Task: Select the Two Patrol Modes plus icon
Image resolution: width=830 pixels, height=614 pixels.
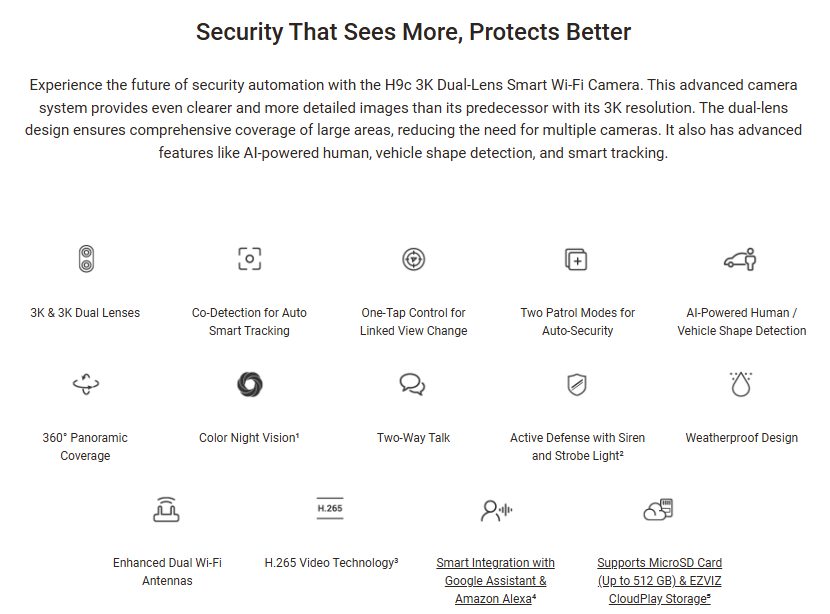Action: (576, 259)
